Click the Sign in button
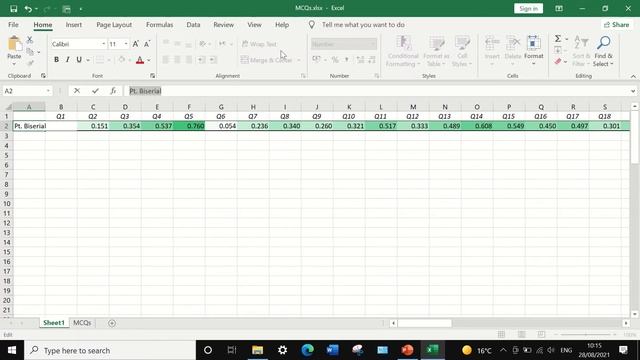The width and height of the screenshot is (640, 360). point(528,9)
